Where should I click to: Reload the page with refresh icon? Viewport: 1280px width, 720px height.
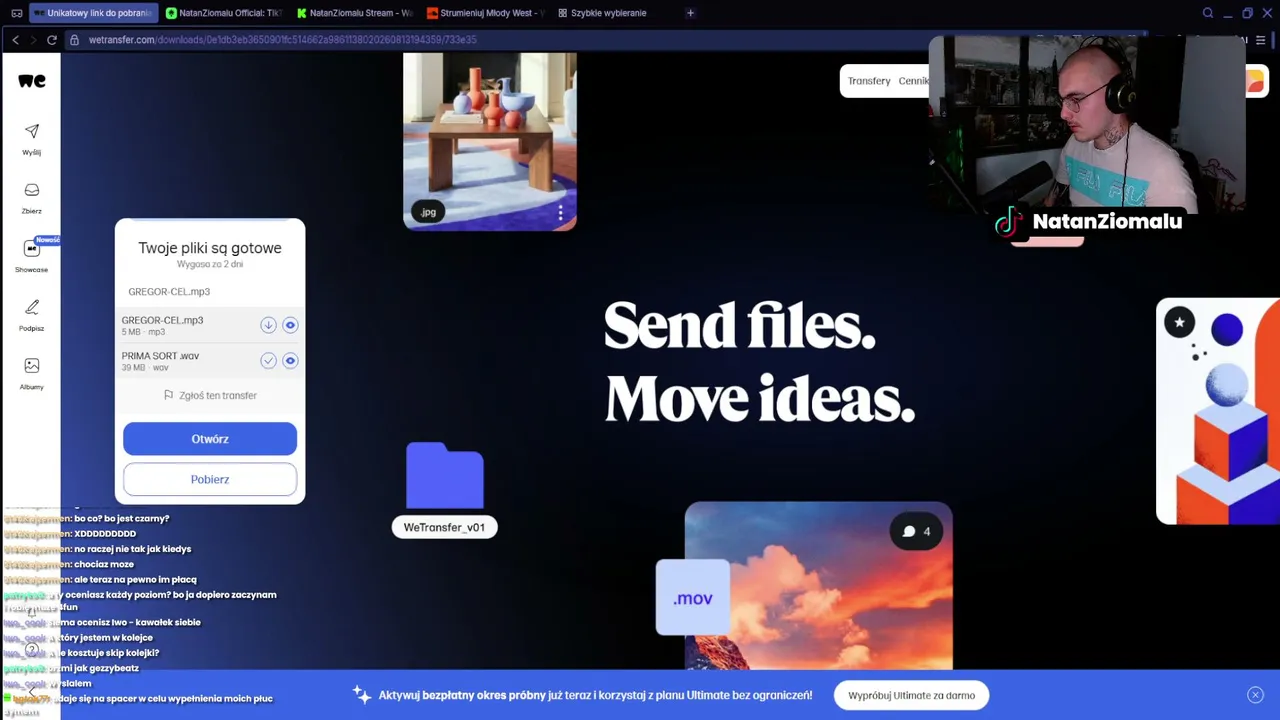pos(52,40)
